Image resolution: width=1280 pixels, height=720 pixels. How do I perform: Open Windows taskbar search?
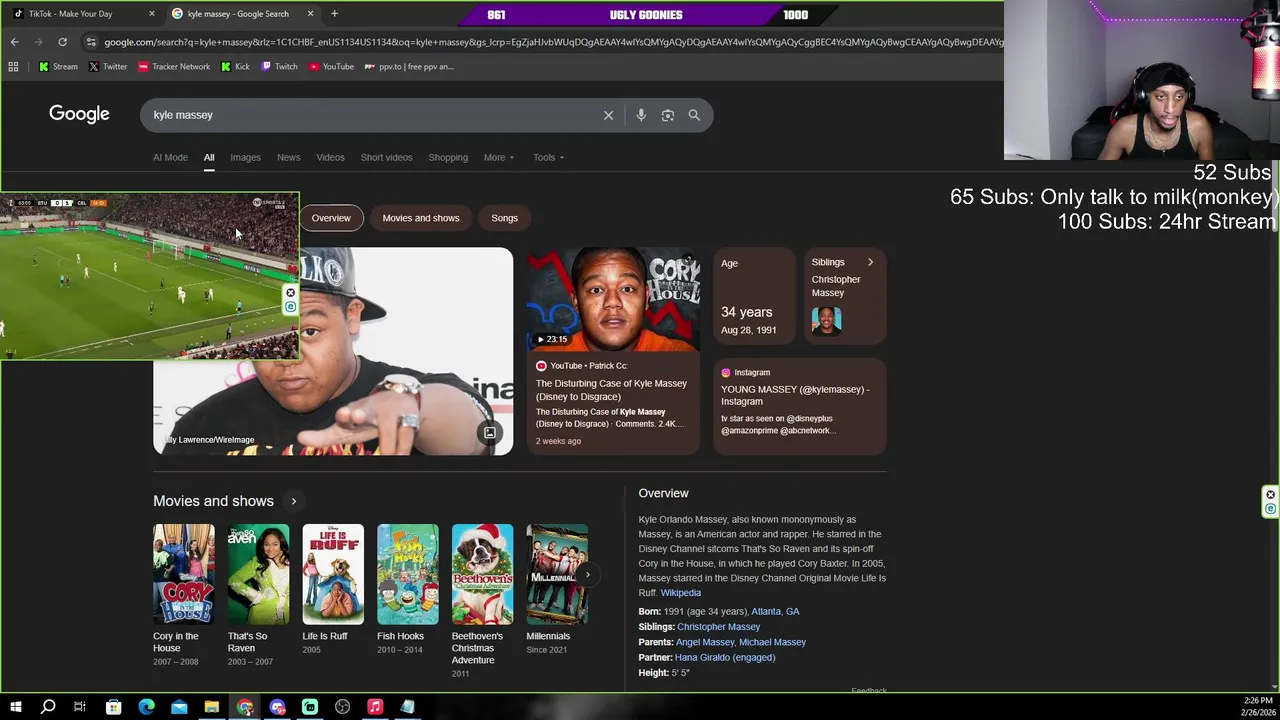(48, 707)
